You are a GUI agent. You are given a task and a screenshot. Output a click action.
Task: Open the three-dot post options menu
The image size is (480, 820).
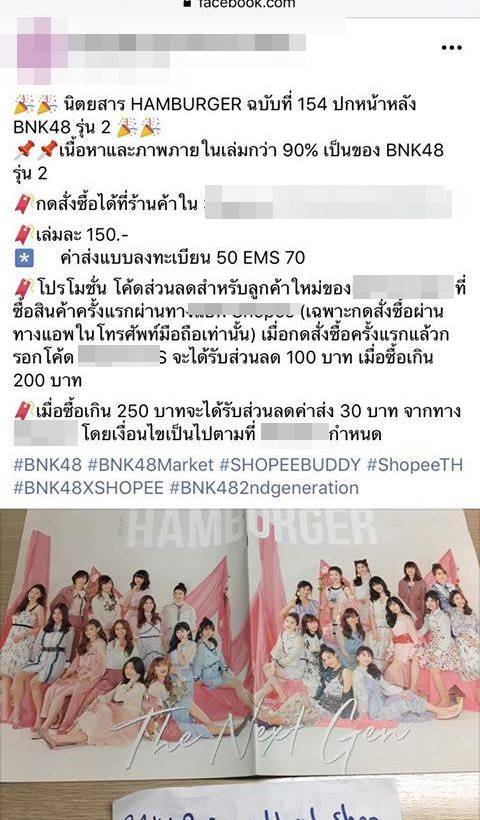coord(451,48)
